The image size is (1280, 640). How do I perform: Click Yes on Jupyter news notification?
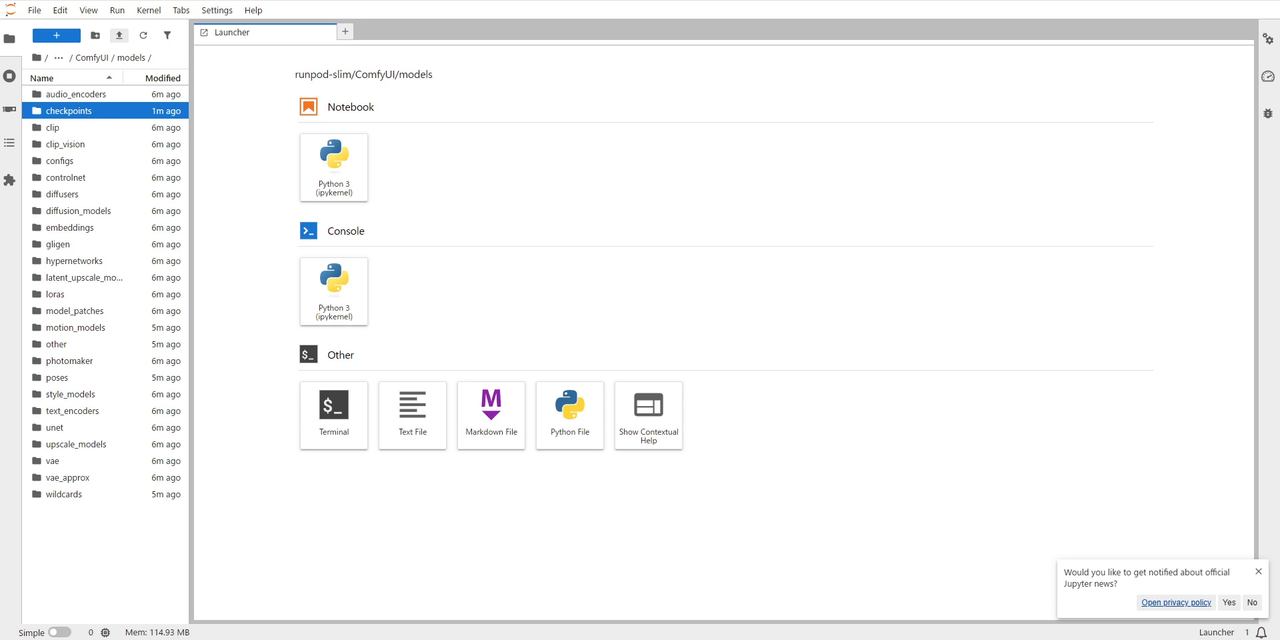(x=1229, y=602)
